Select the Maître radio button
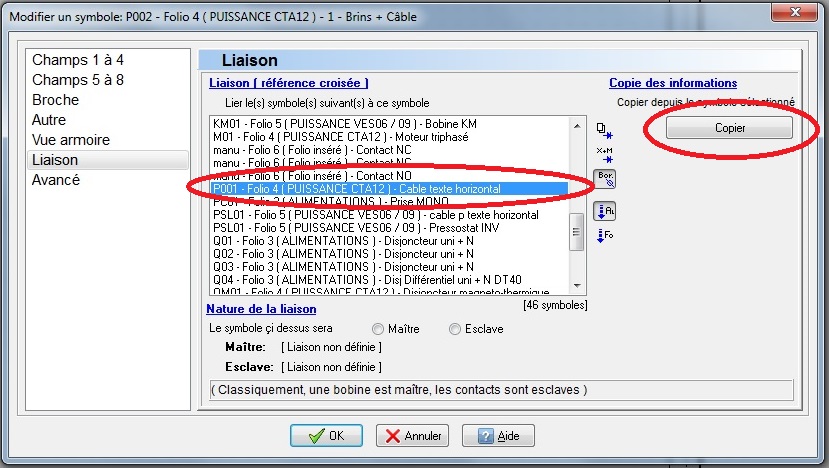The height and width of the screenshot is (468, 829). tap(378, 329)
